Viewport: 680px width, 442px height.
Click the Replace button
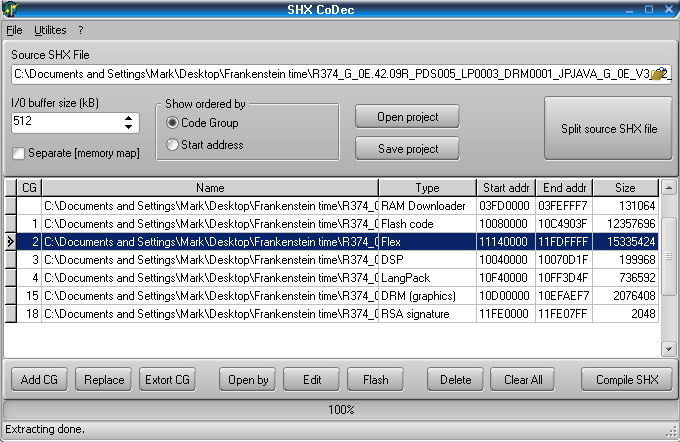[x=104, y=380]
